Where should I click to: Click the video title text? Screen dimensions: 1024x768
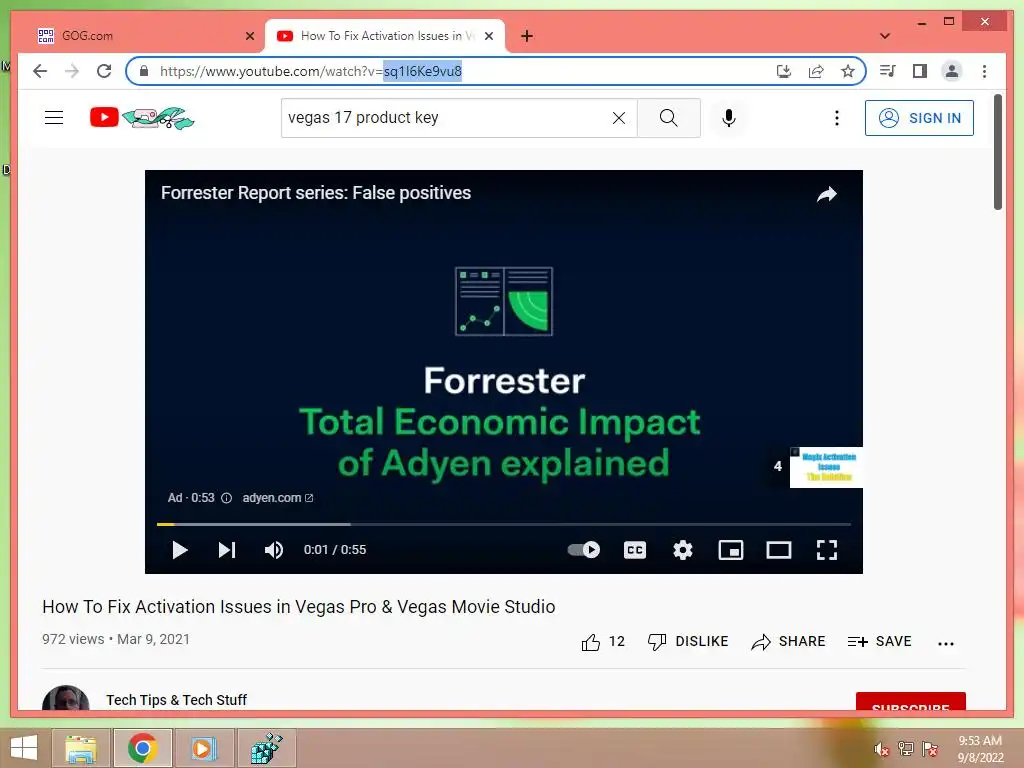click(298, 607)
